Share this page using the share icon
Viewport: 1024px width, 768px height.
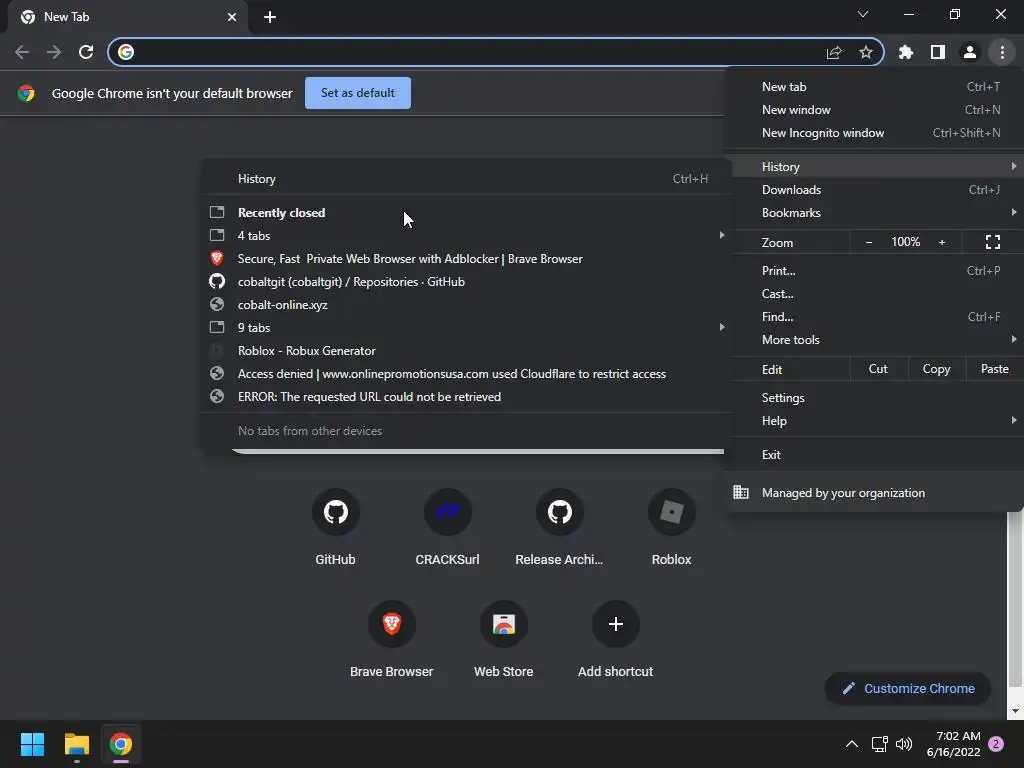click(834, 52)
